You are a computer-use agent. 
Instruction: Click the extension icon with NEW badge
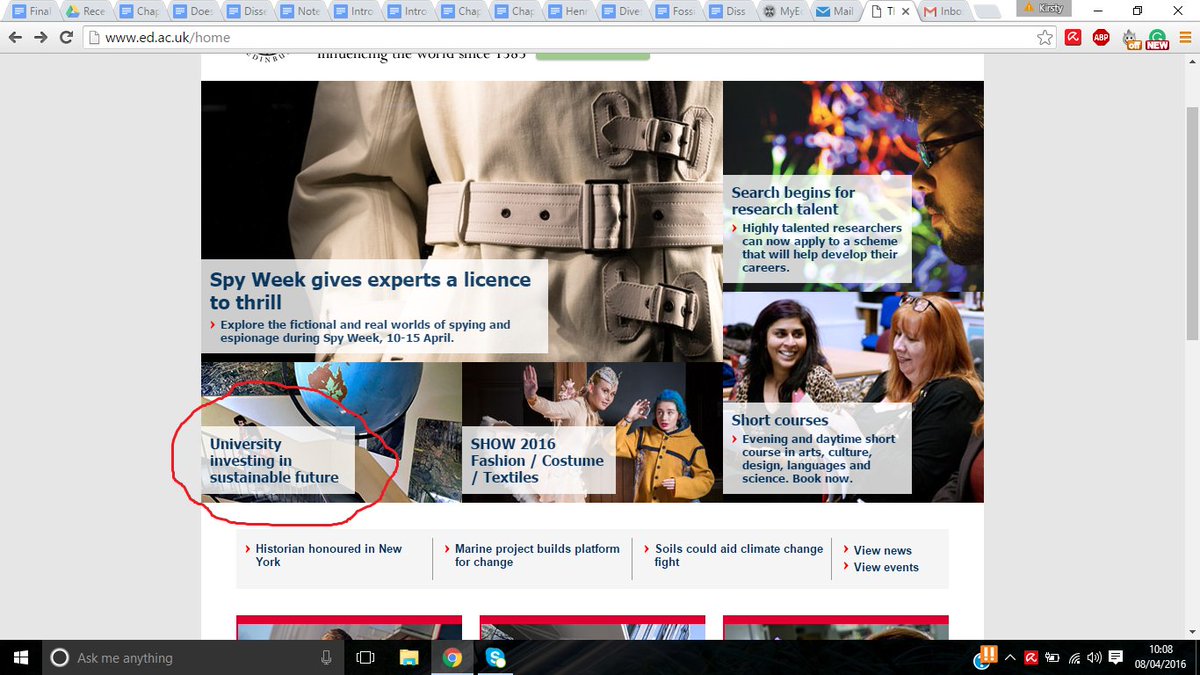click(1156, 39)
